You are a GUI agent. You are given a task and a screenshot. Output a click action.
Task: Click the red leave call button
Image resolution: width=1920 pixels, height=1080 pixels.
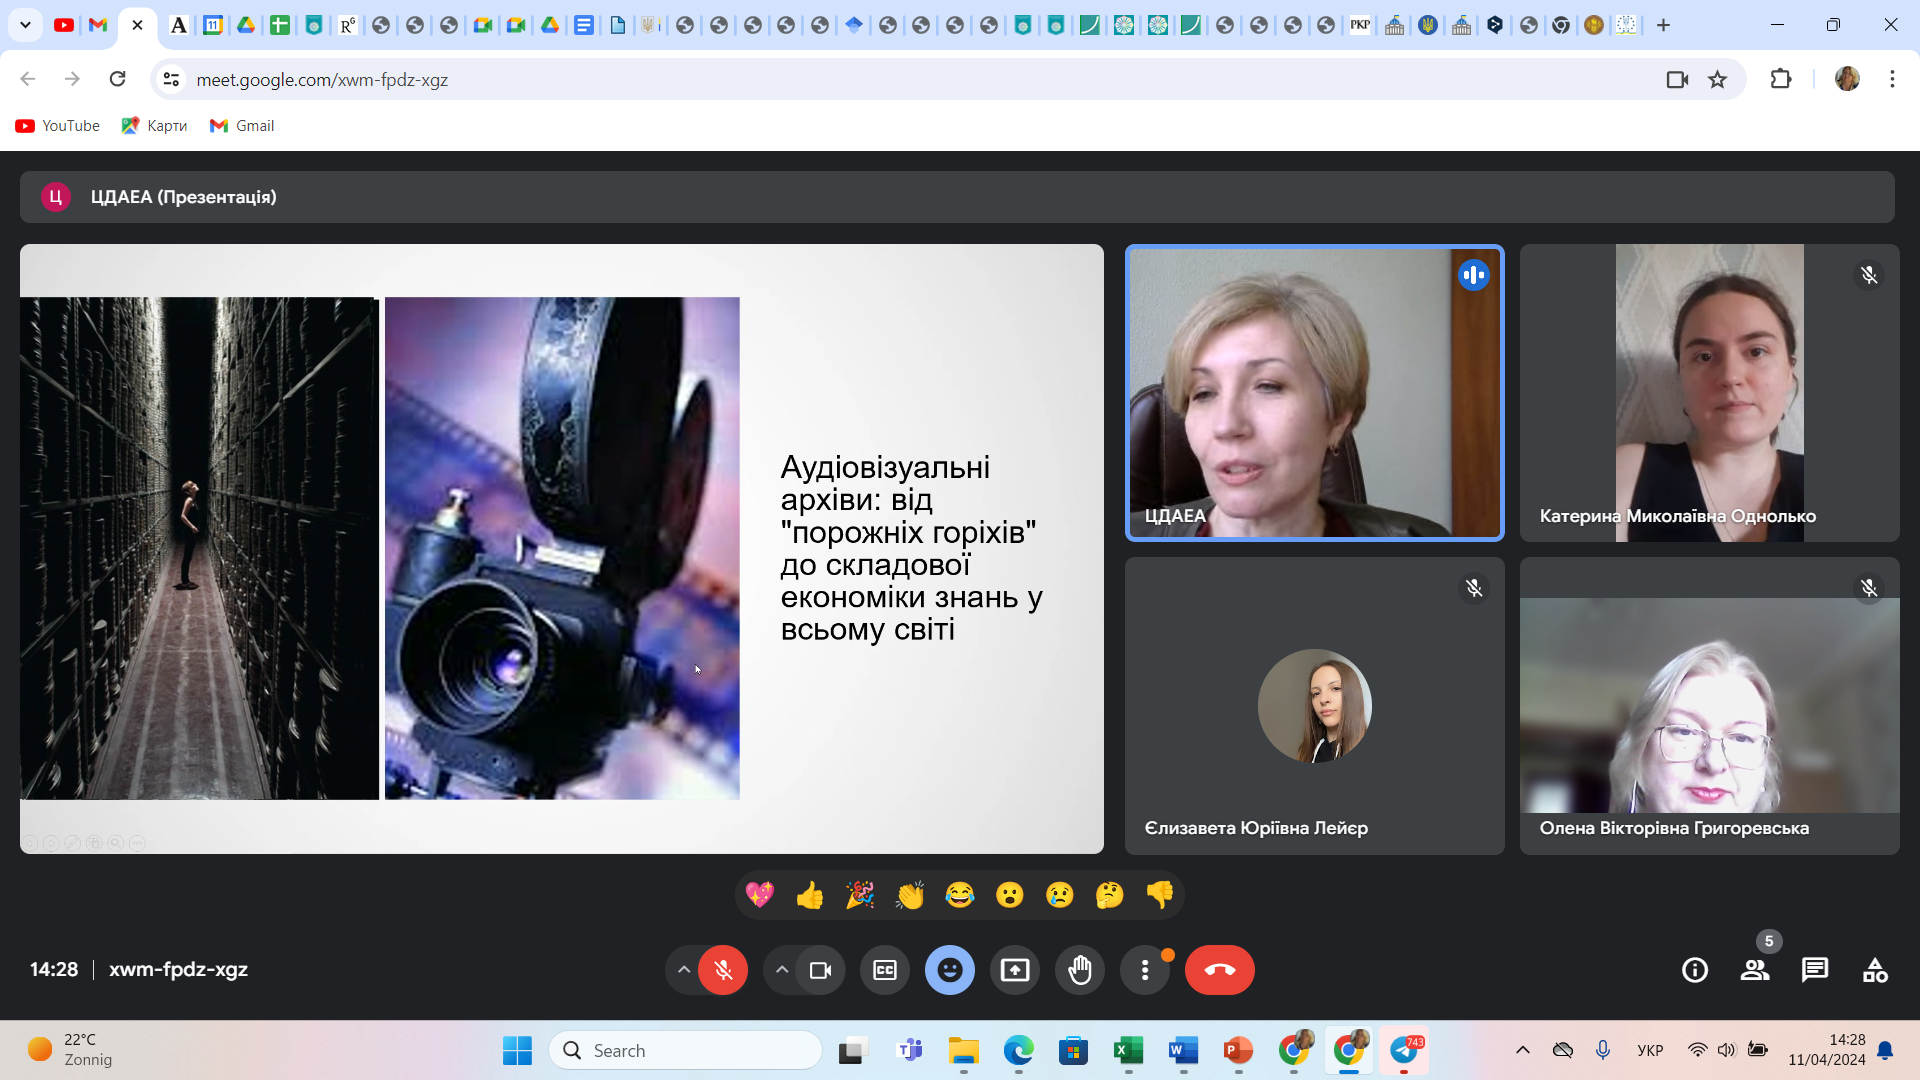coord(1219,970)
